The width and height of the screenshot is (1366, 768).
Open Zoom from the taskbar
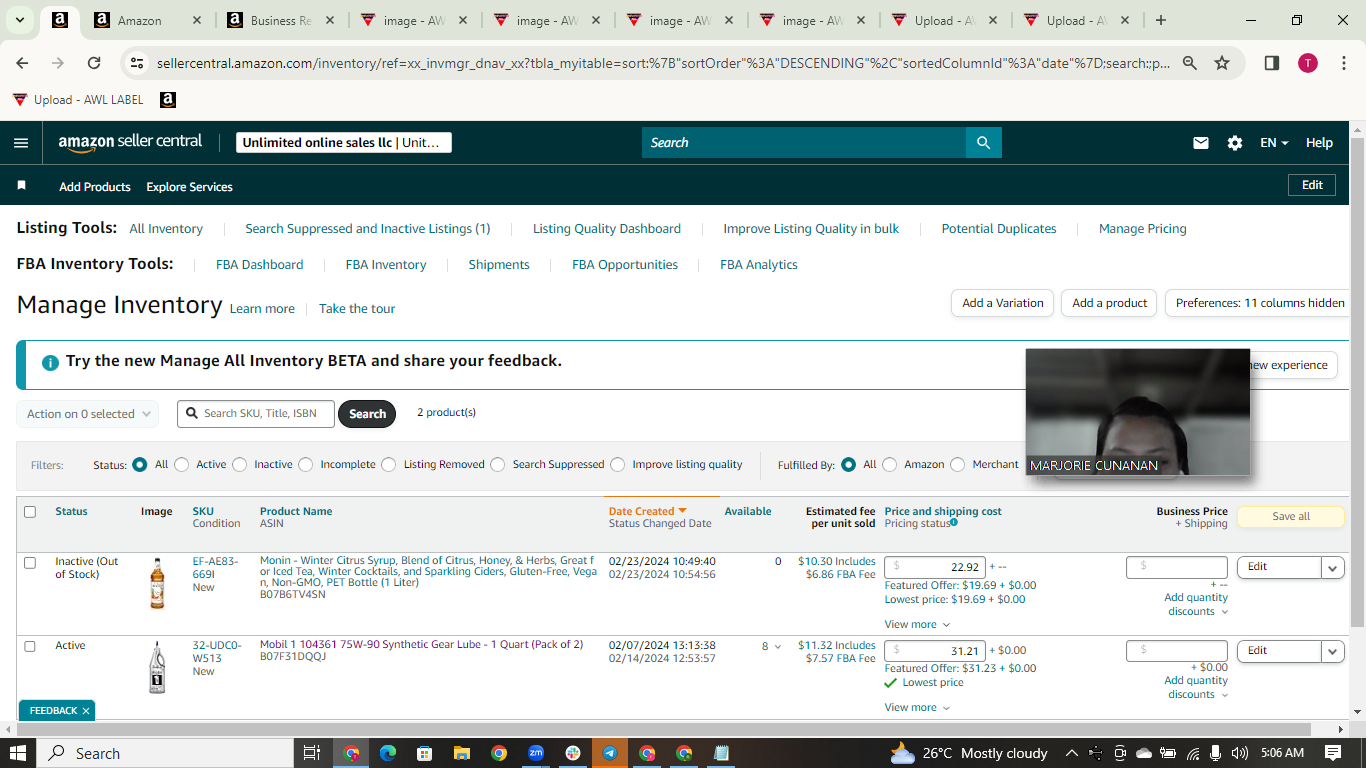point(536,753)
